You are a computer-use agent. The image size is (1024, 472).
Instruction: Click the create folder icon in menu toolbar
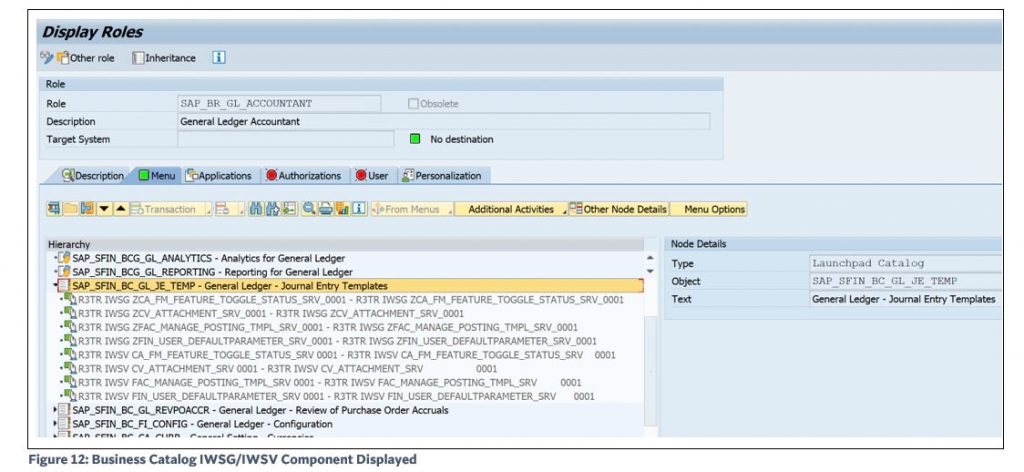71,209
